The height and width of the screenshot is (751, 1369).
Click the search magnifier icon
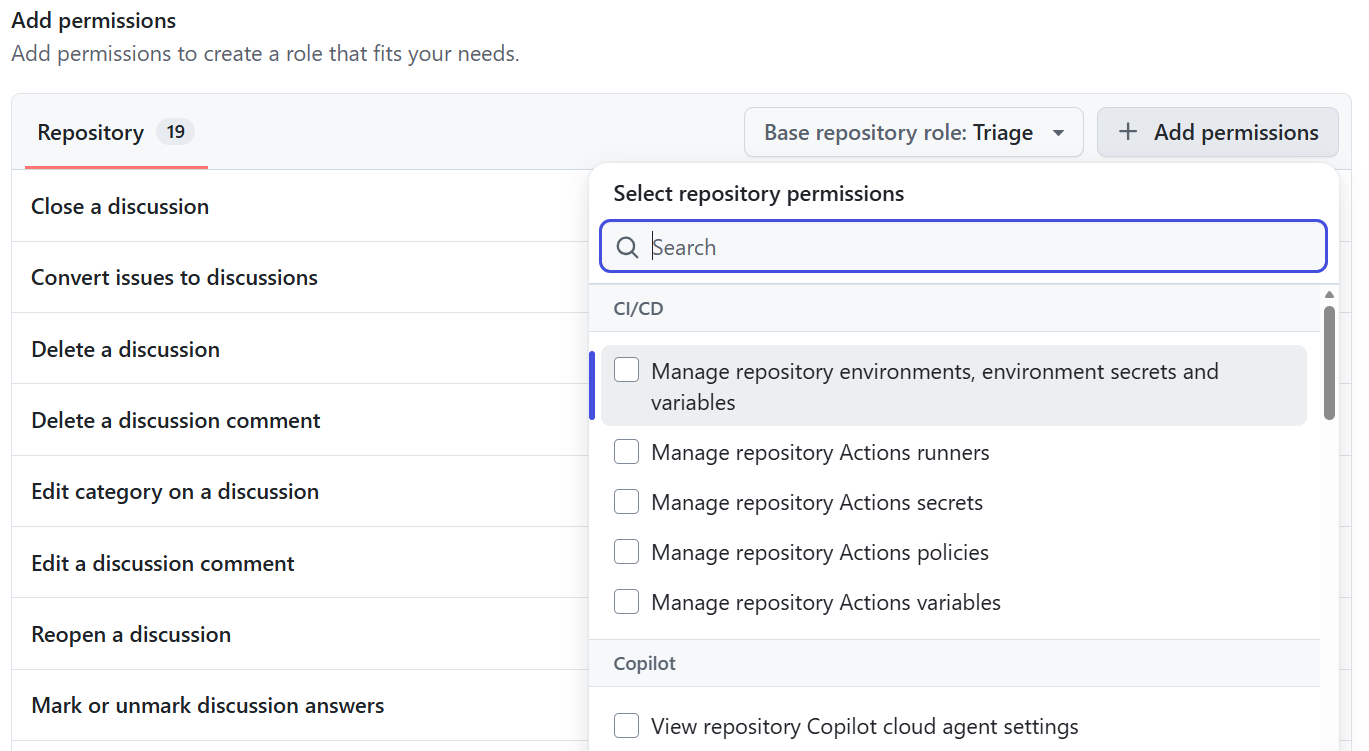pyautogui.click(x=627, y=247)
